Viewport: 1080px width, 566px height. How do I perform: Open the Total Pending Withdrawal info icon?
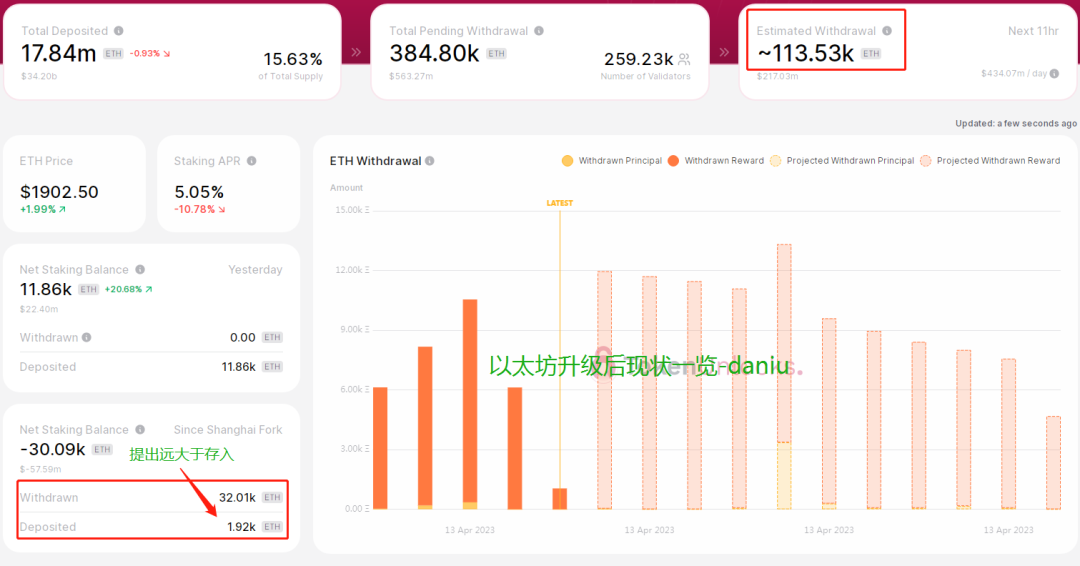pos(539,31)
